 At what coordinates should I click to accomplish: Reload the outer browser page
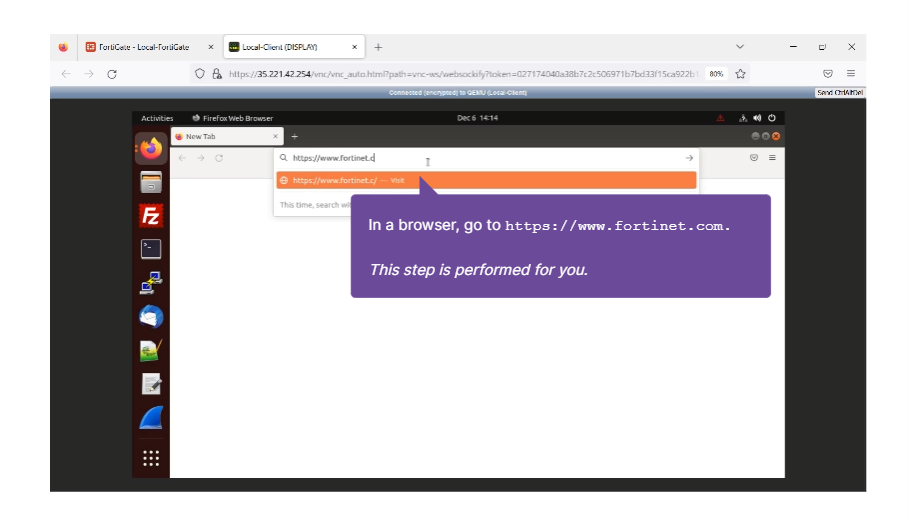(x=112, y=74)
